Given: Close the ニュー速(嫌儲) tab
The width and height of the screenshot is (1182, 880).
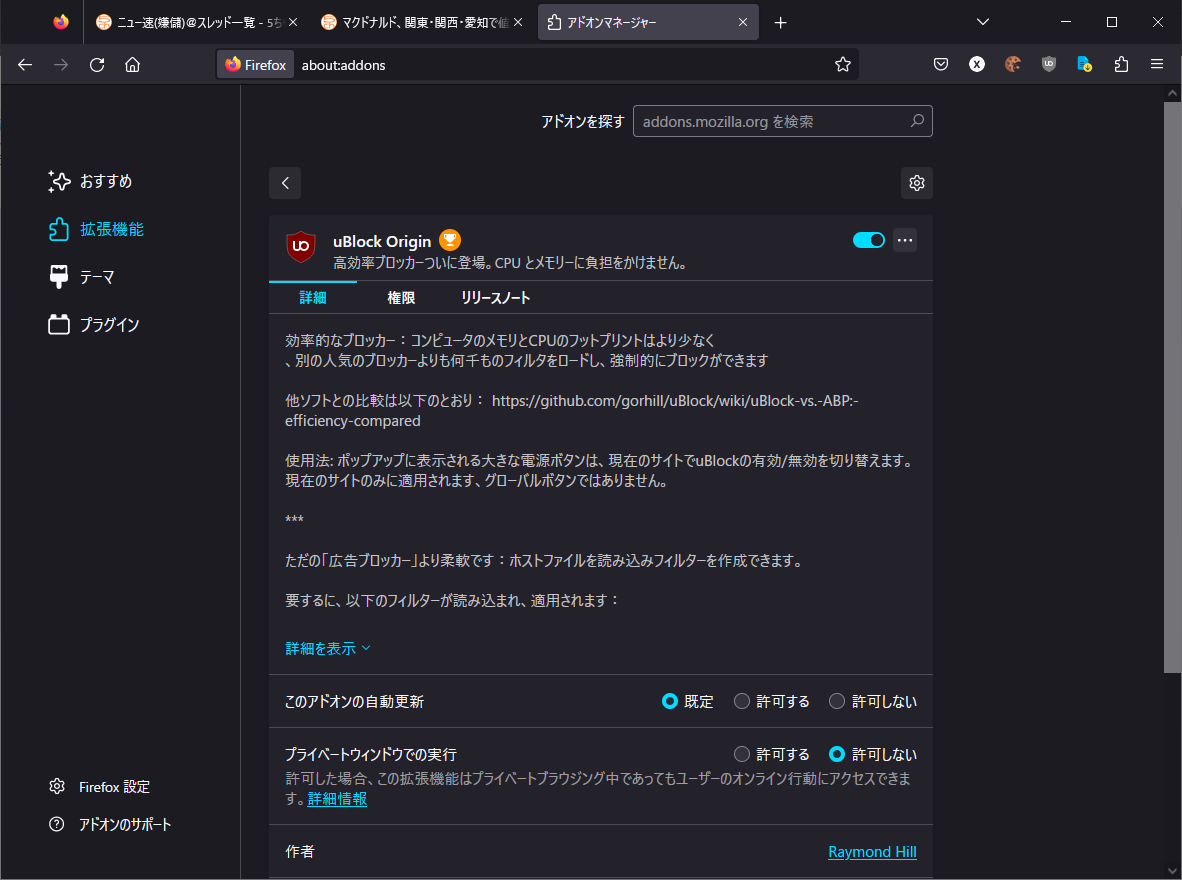Looking at the screenshot, I should point(293,23).
